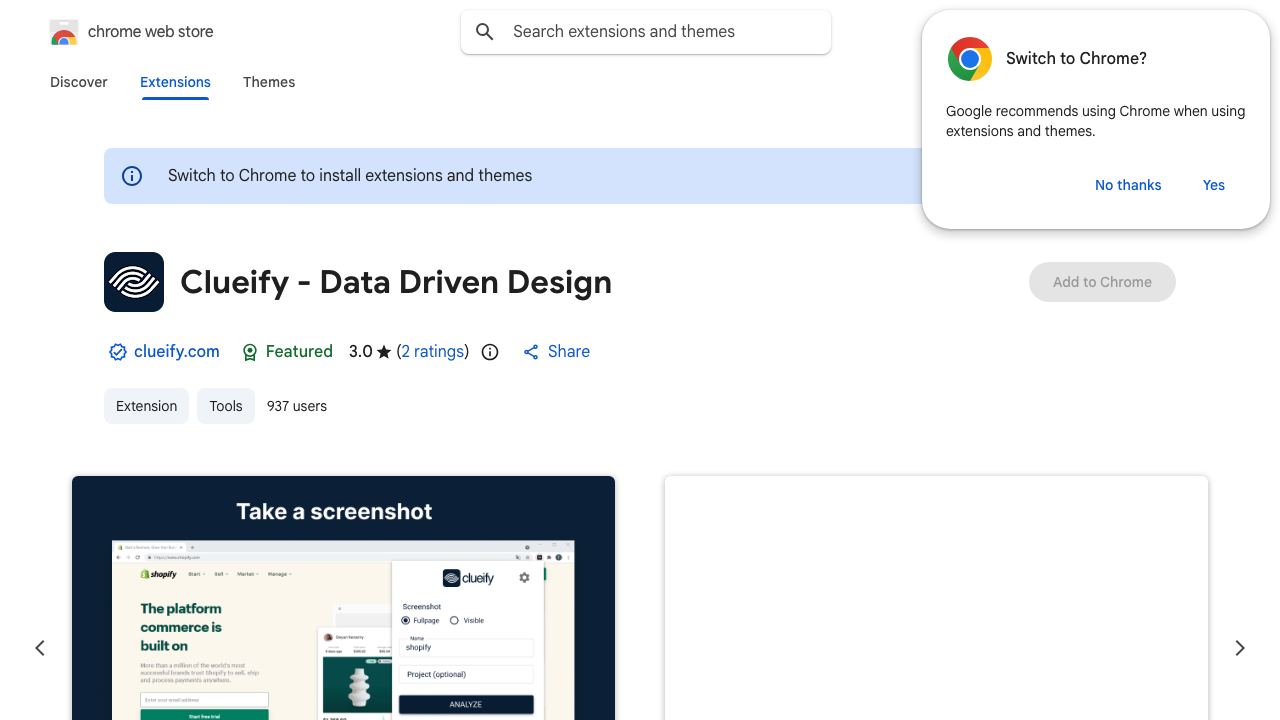Image resolution: width=1280 pixels, height=720 pixels.
Task: Click the Chrome logo in the popup
Action: [x=970, y=59]
